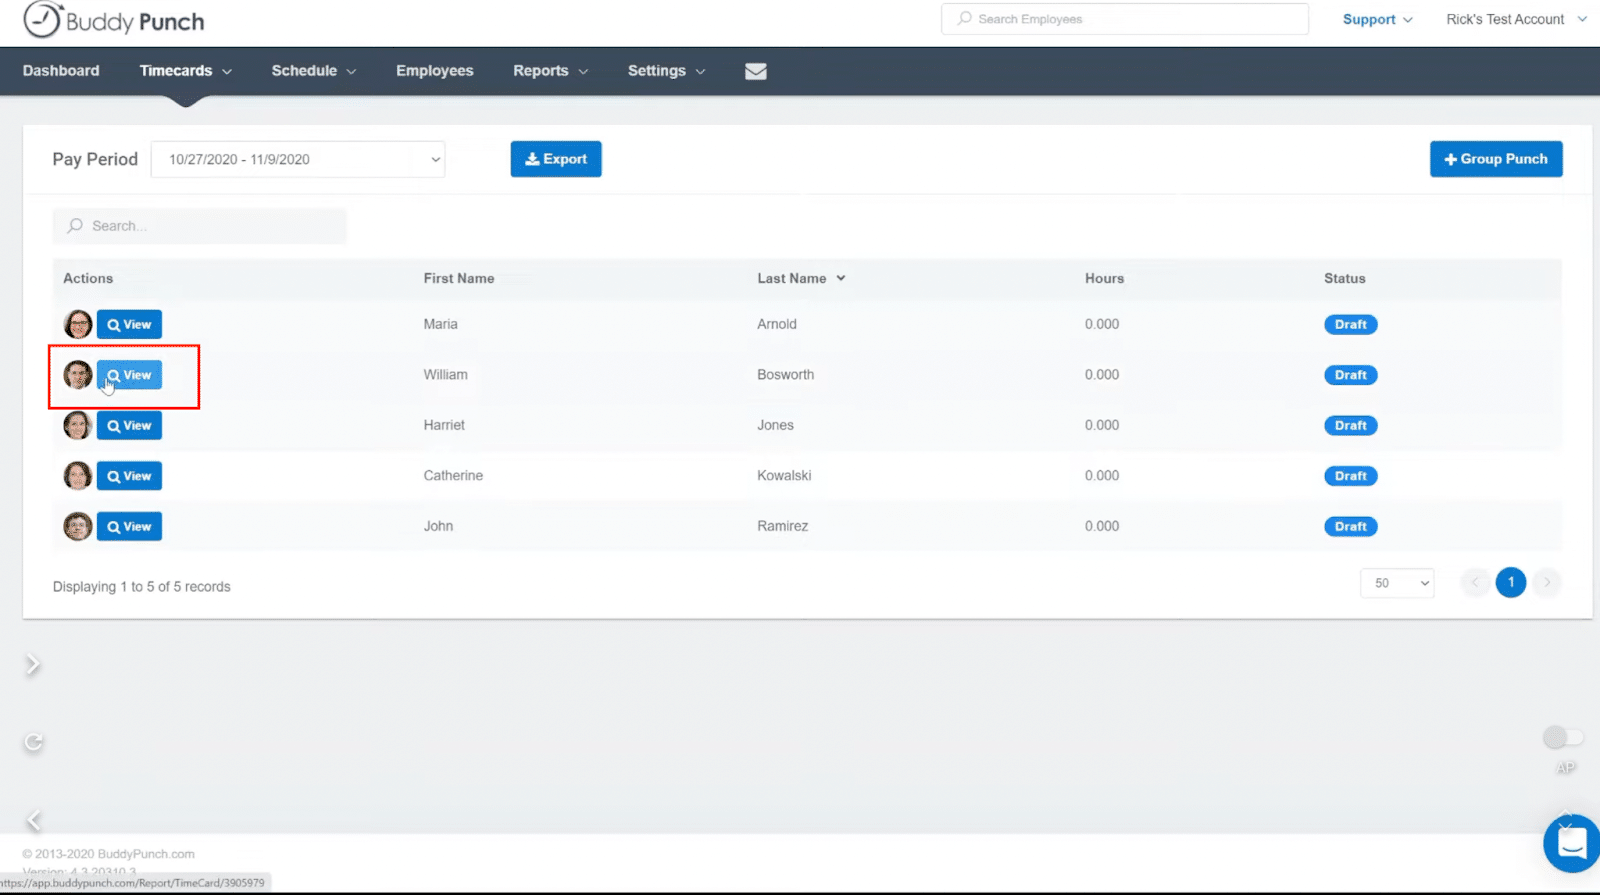Click the first name Harriet cell
1600x895 pixels.
[444, 425]
